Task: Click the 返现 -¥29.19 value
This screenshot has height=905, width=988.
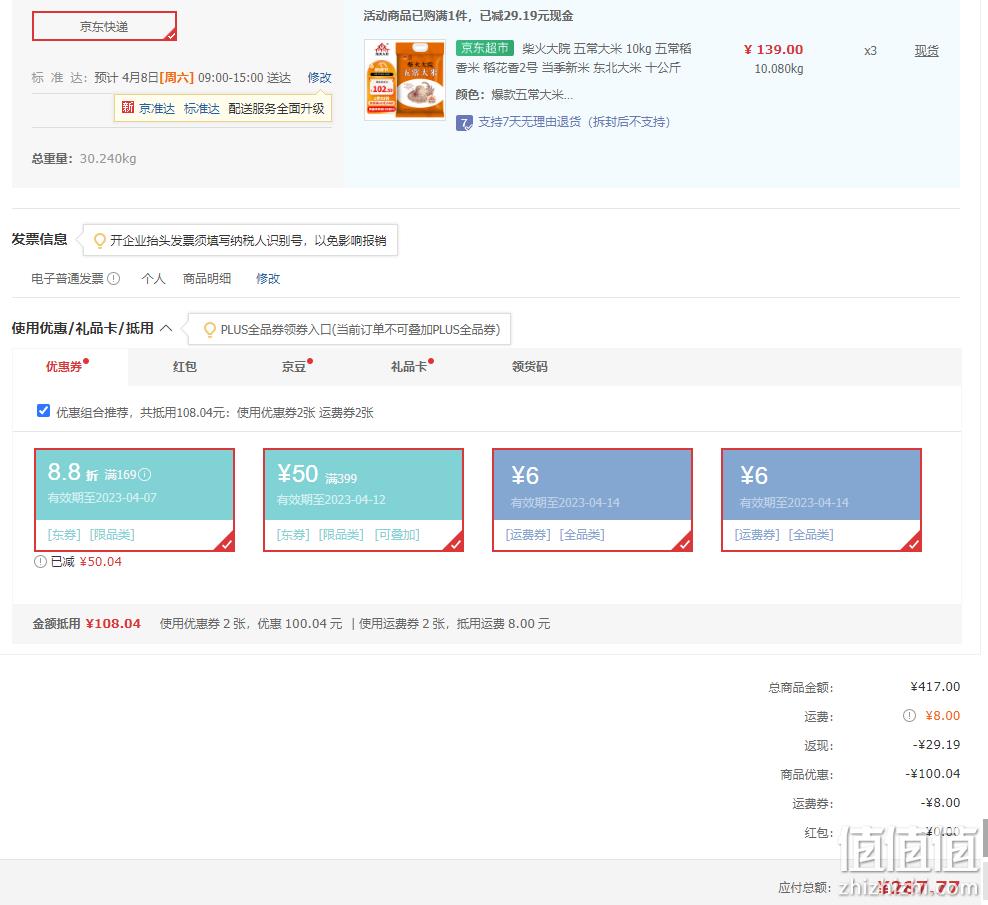Action: point(936,744)
